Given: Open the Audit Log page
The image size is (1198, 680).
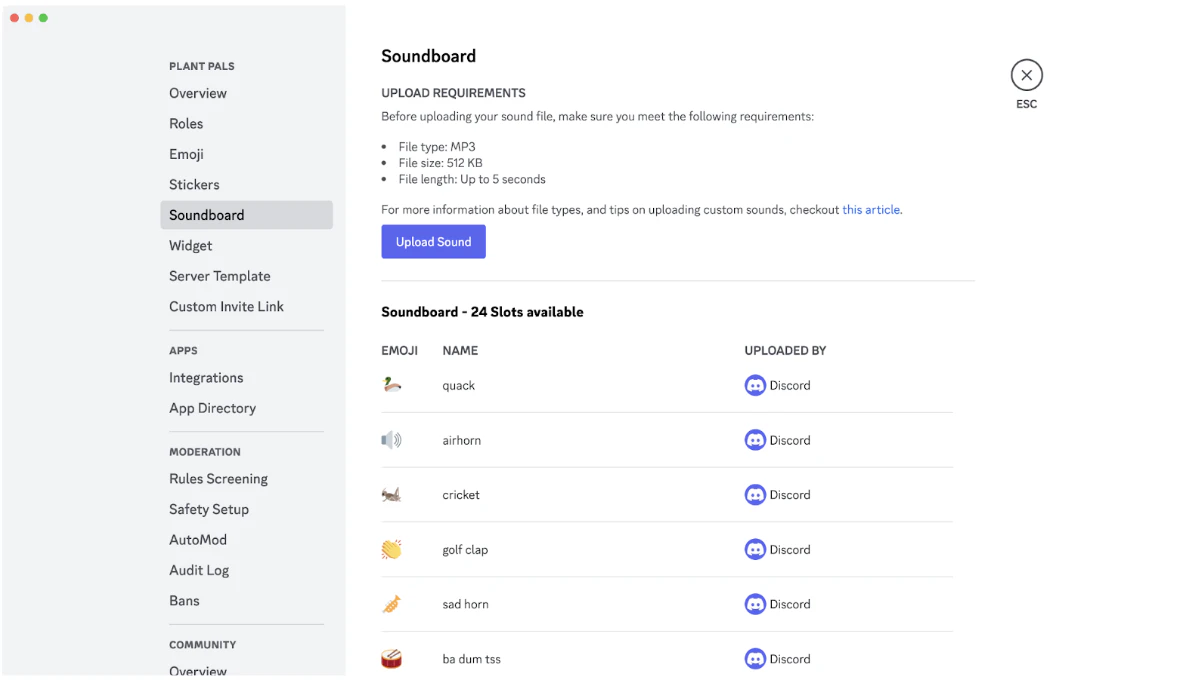Looking at the screenshot, I should [199, 570].
